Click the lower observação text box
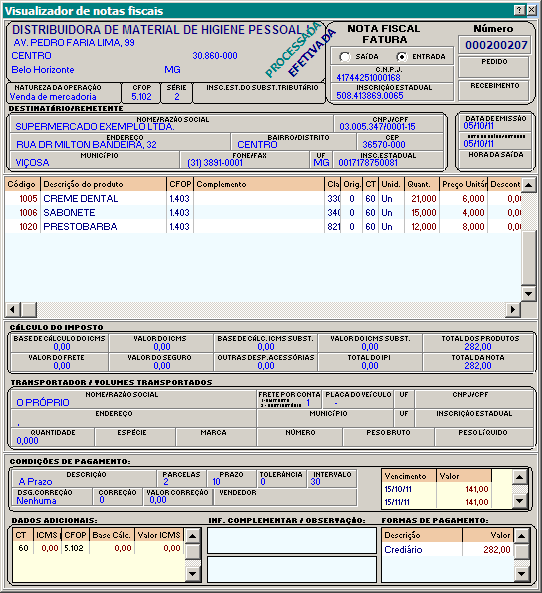Image resolution: width=542 pixels, height=593 pixels. tap(292, 569)
